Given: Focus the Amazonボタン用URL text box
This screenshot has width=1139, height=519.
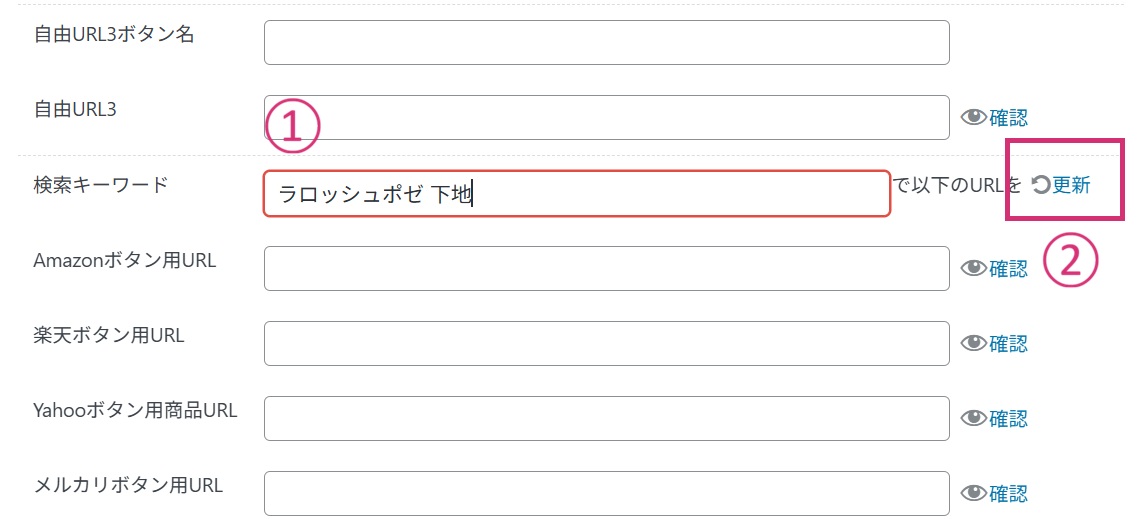Looking at the screenshot, I should point(606,268).
